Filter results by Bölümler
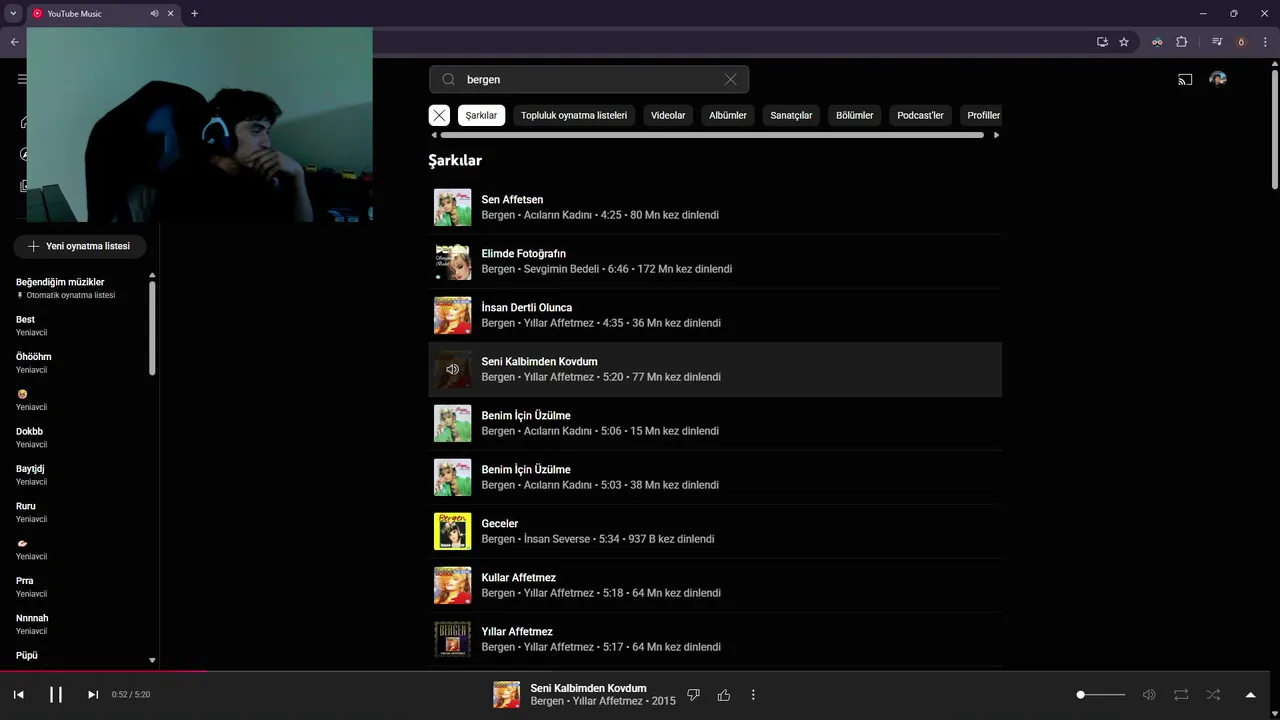The height and width of the screenshot is (720, 1280). [x=855, y=115]
